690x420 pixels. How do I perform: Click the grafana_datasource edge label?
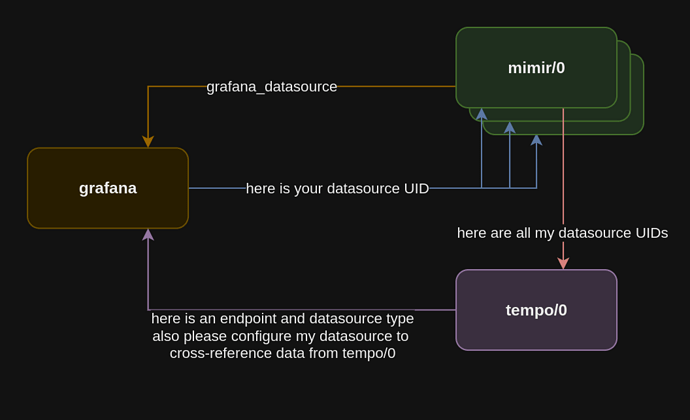click(272, 87)
